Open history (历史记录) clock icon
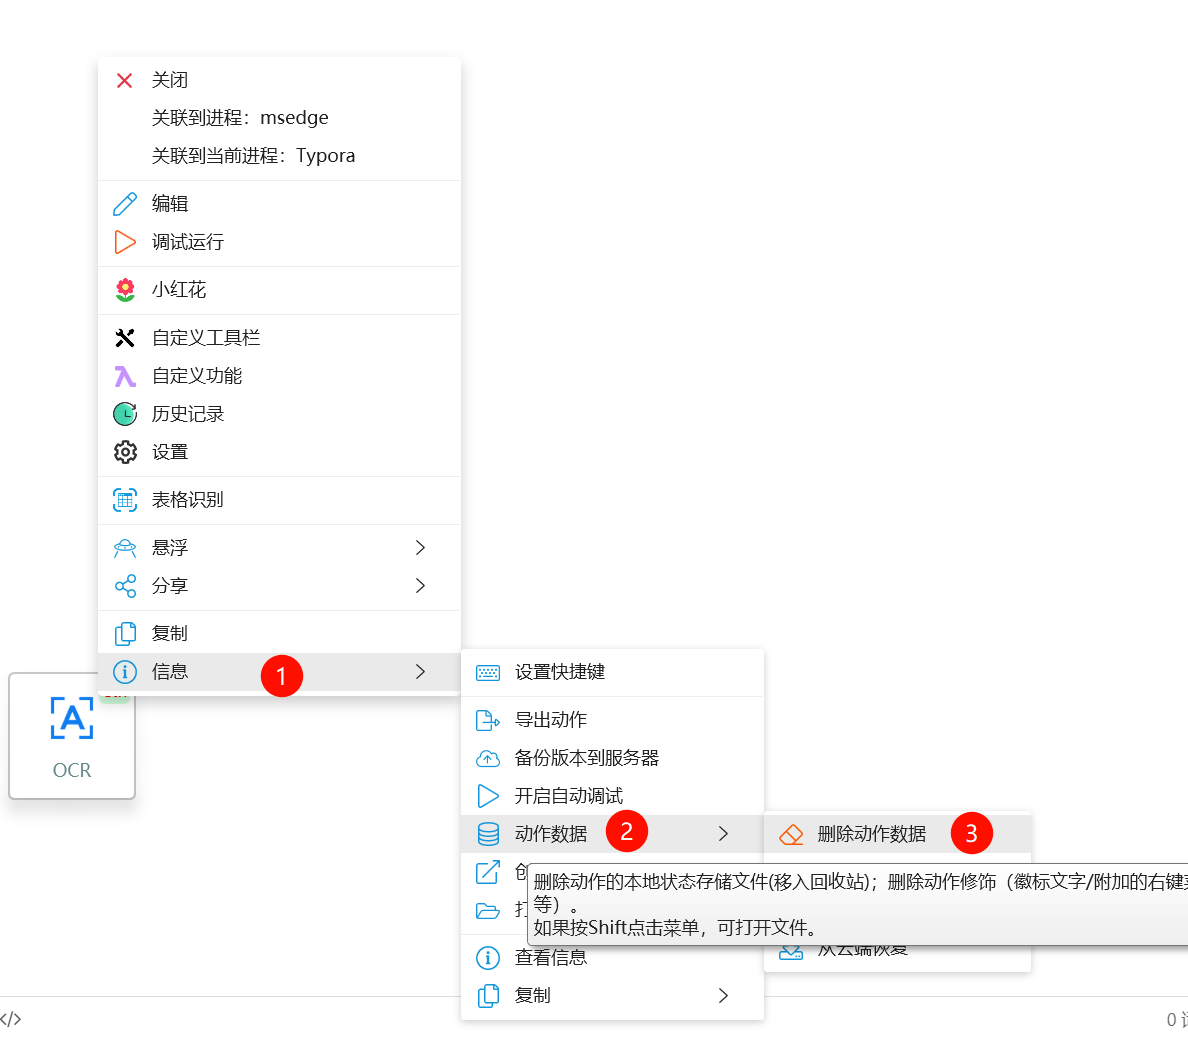Image resolution: width=1188 pixels, height=1039 pixels. coord(125,414)
